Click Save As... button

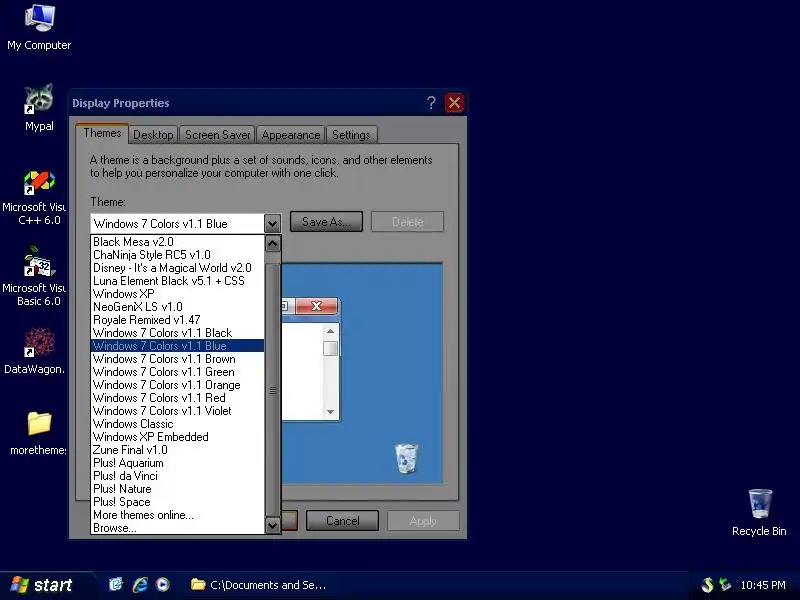tap(327, 222)
